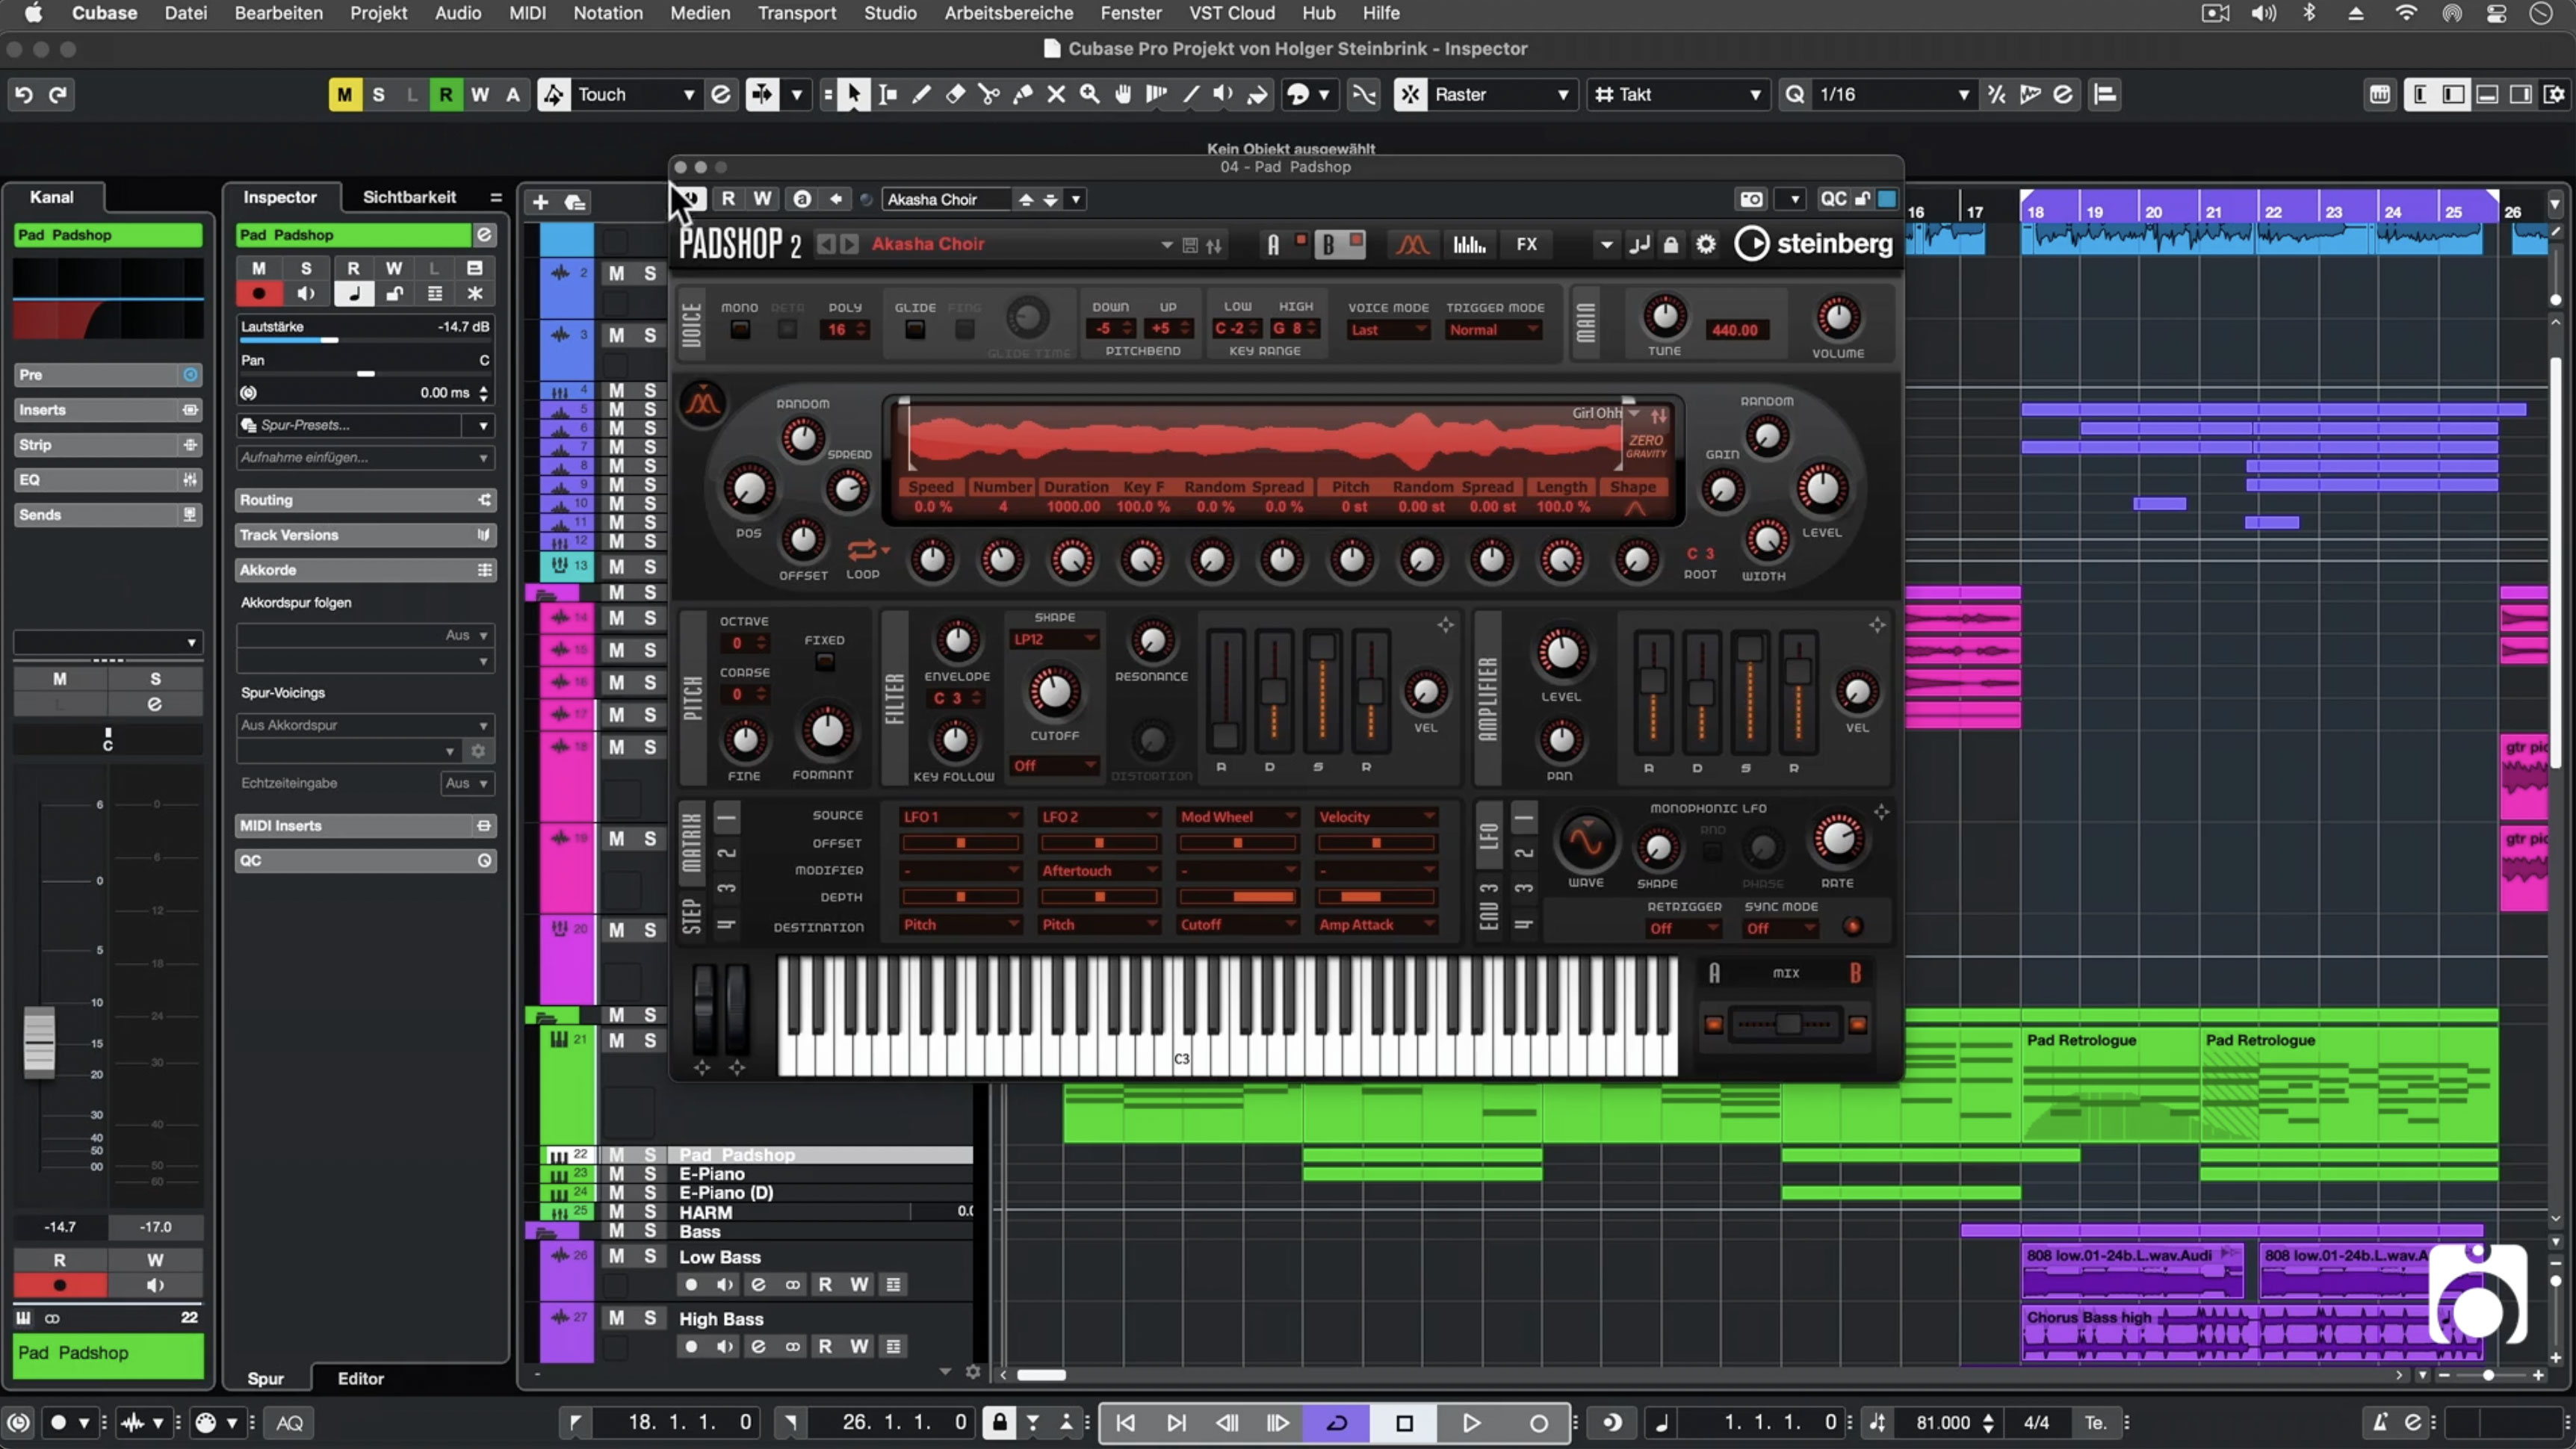Toggle transport Cycle loop button
This screenshot has width=2576, height=1449.
(1337, 1422)
